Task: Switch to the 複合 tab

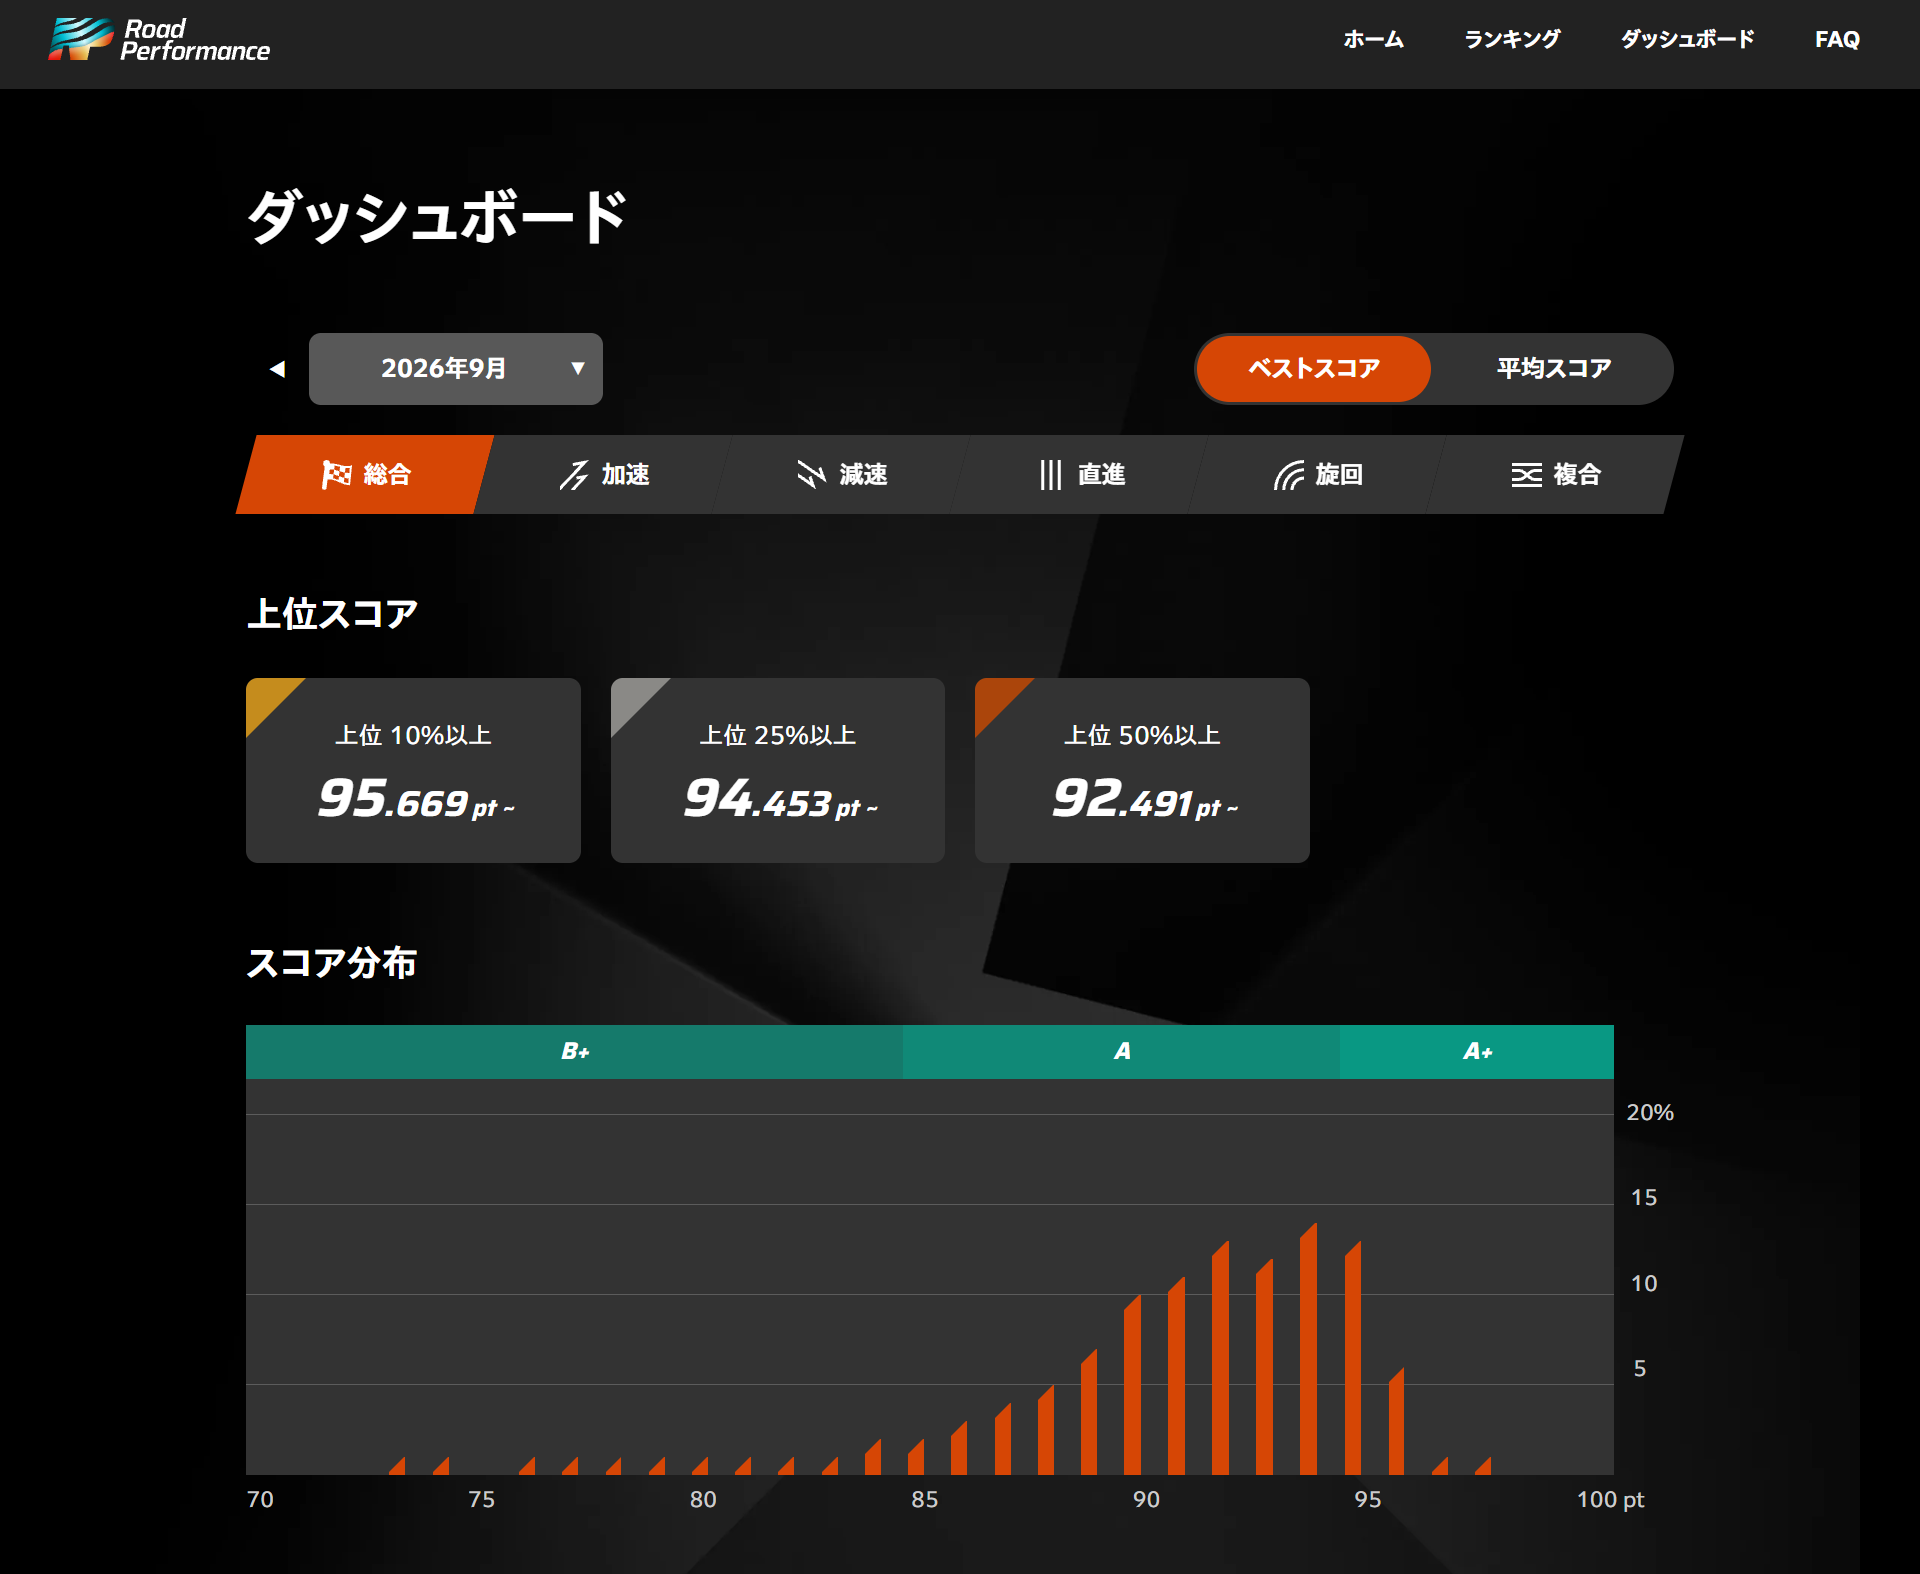Action: tap(1555, 474)
